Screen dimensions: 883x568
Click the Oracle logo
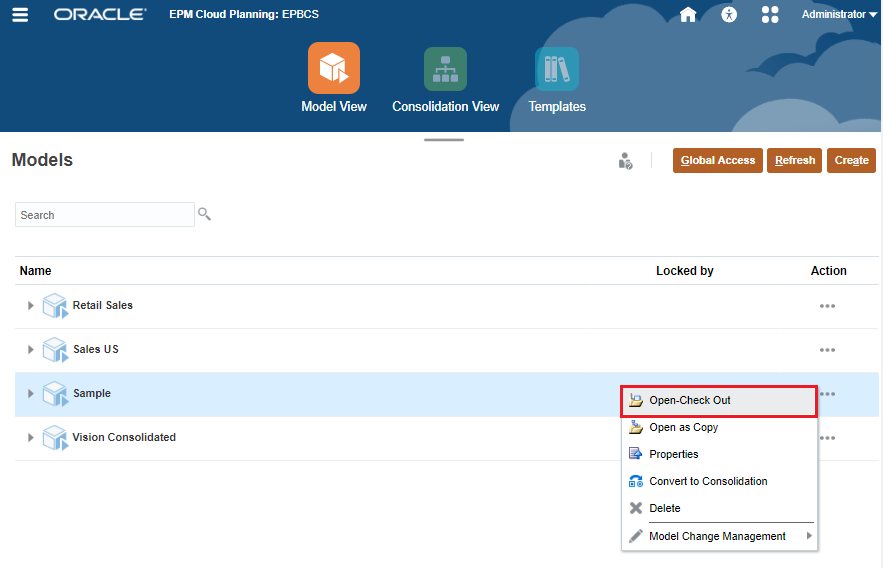[x=100, y=15]
